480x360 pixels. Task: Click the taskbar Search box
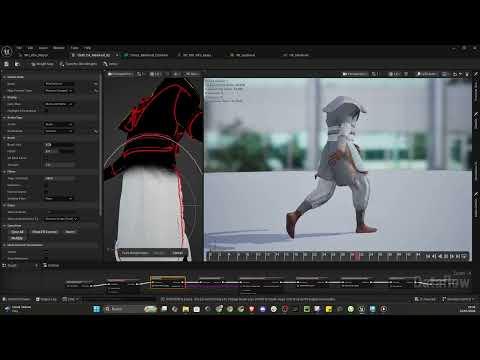pos(130,309)
